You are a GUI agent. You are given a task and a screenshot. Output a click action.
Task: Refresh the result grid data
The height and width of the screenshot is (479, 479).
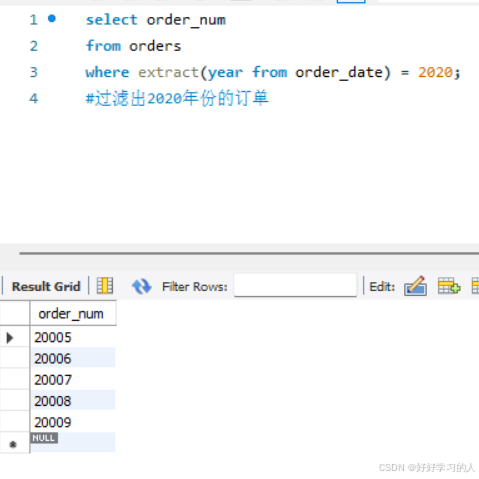142,286
